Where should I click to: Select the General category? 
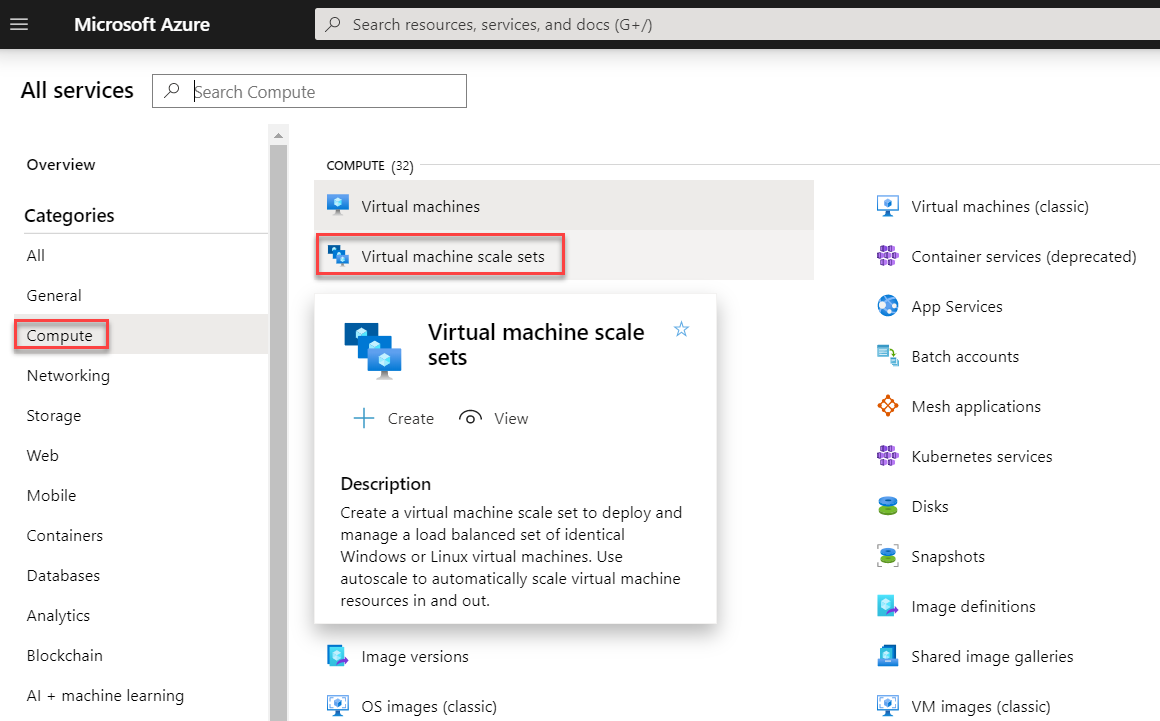(54, 296)
